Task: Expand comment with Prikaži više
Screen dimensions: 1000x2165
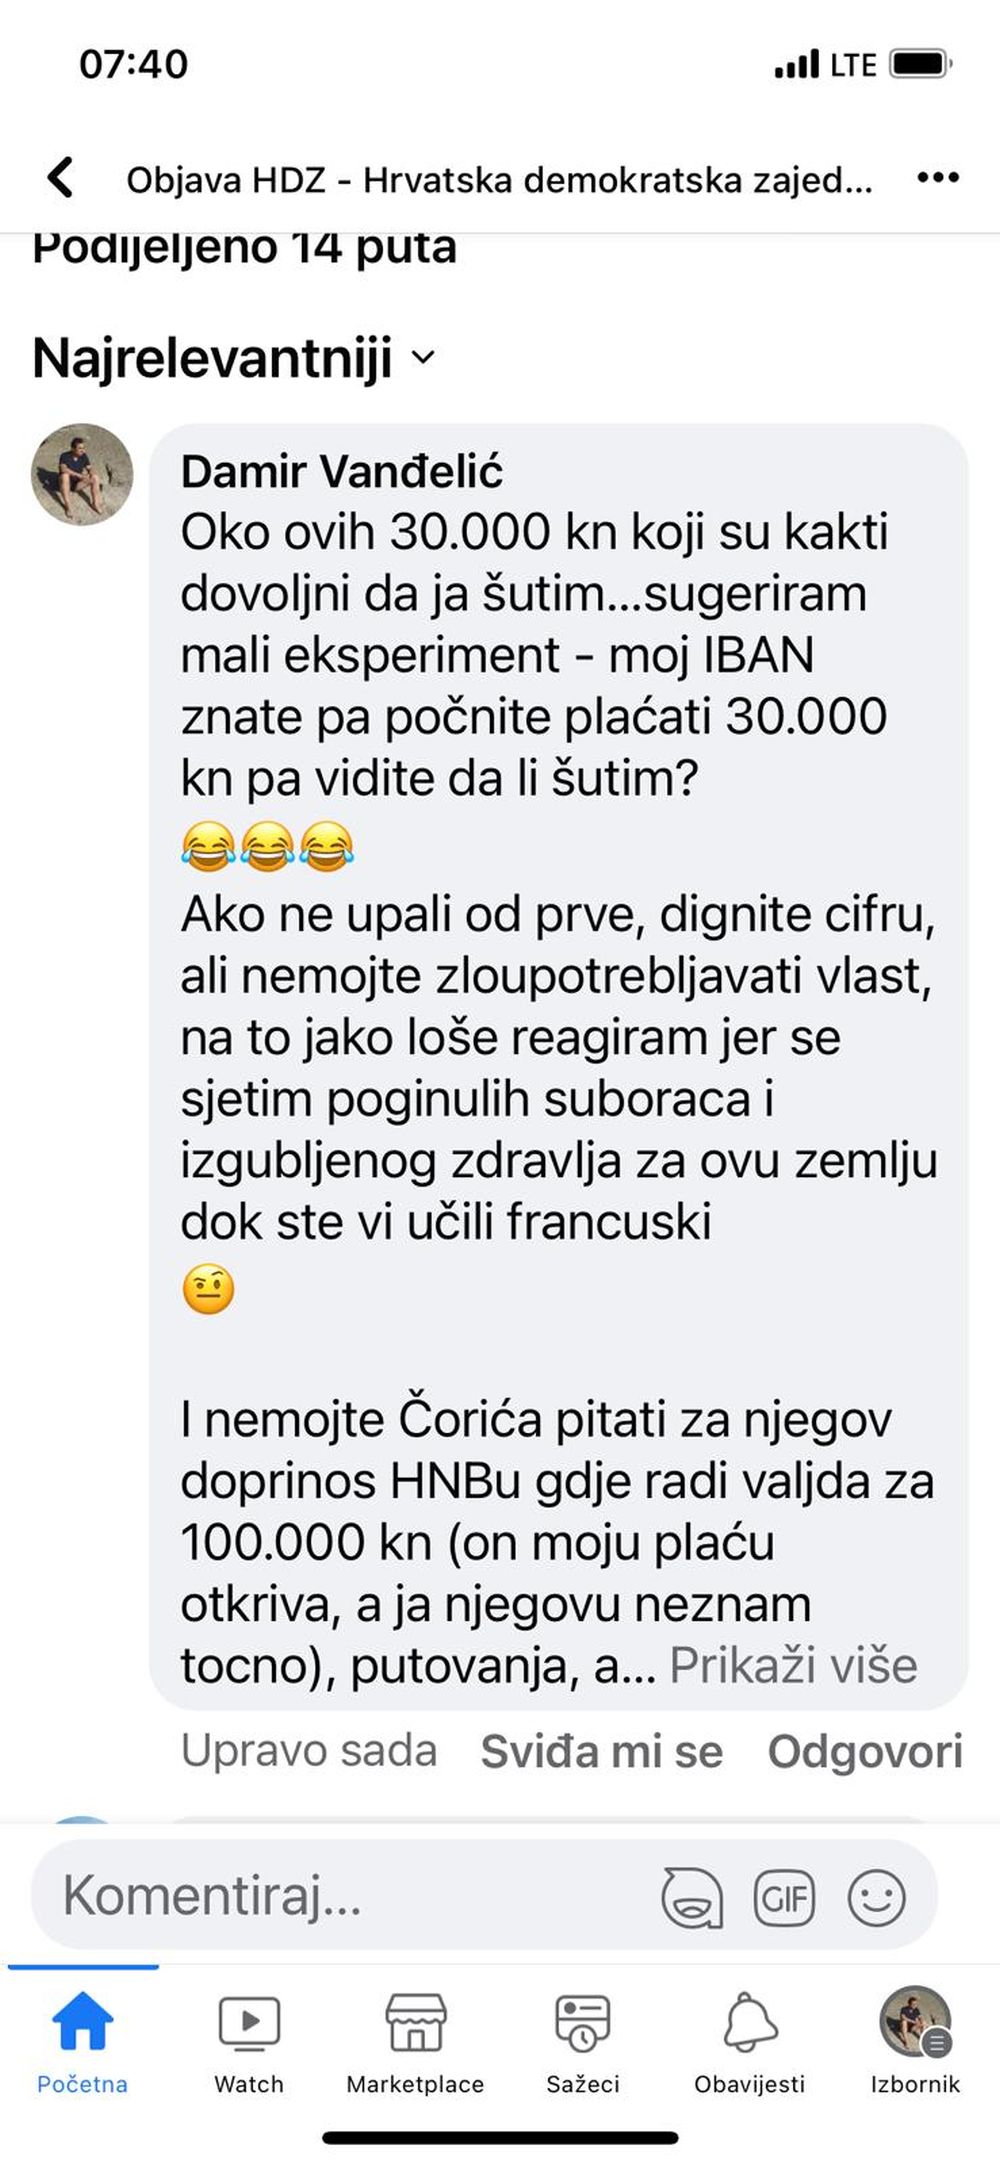Action: tap(793, 1666)
